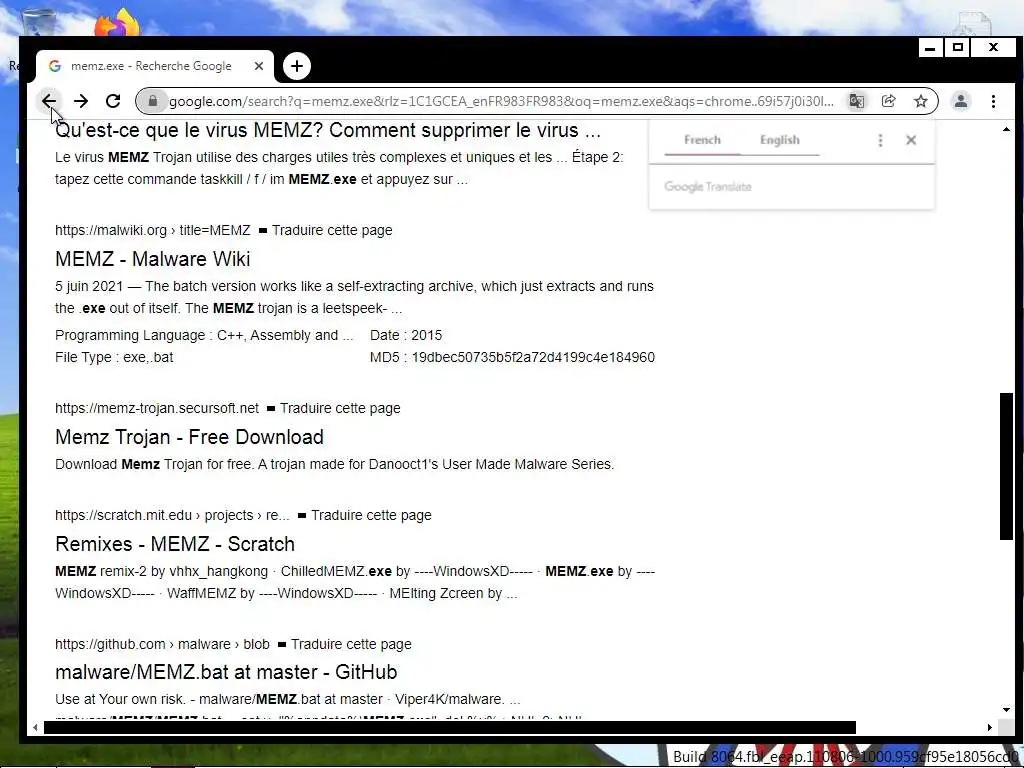Switch the translate popup to English

tap(780, 140)
